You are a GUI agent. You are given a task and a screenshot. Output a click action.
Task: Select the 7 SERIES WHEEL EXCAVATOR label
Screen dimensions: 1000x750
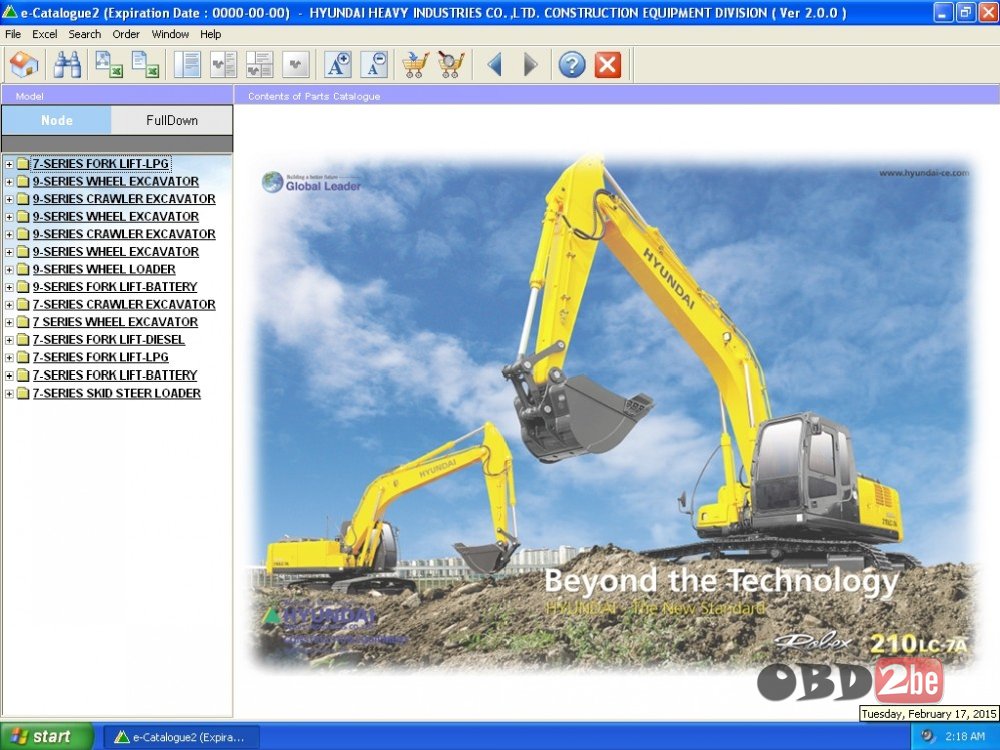coord(115,322)
